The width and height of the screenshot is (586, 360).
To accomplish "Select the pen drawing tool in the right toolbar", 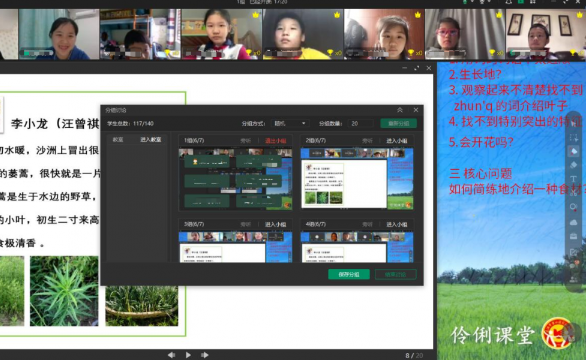I will (x=574, y=151).
